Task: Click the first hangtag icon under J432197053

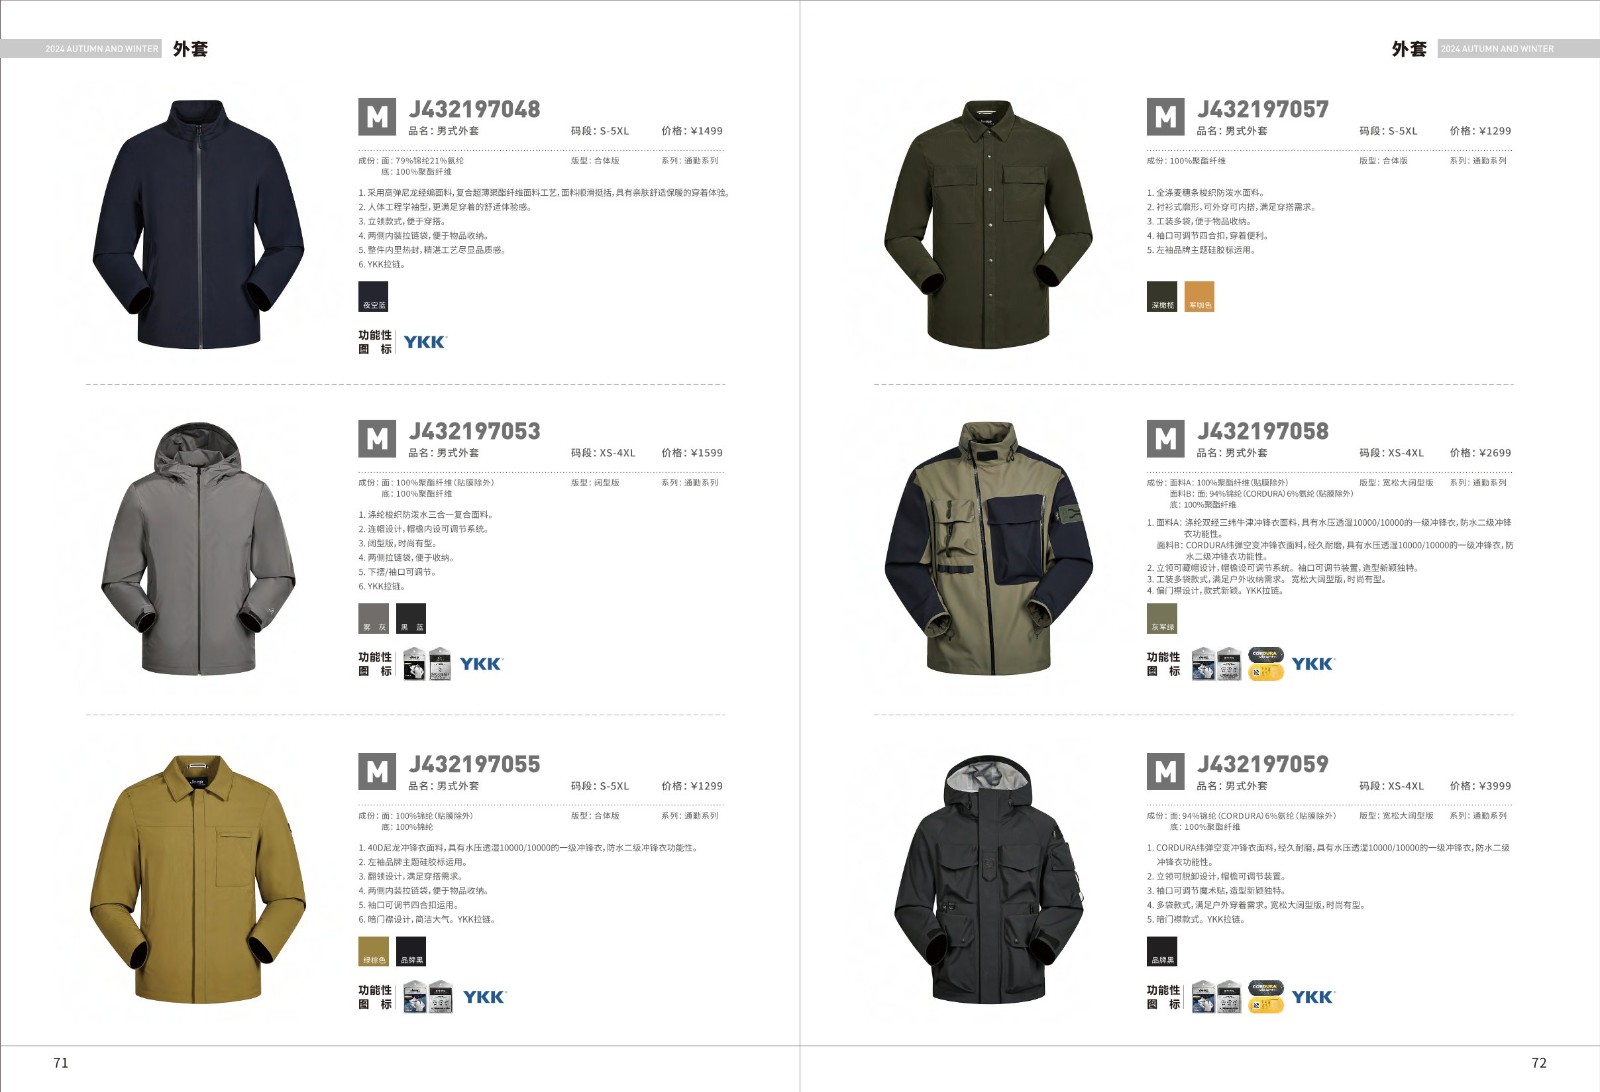Action: [414, 664]
